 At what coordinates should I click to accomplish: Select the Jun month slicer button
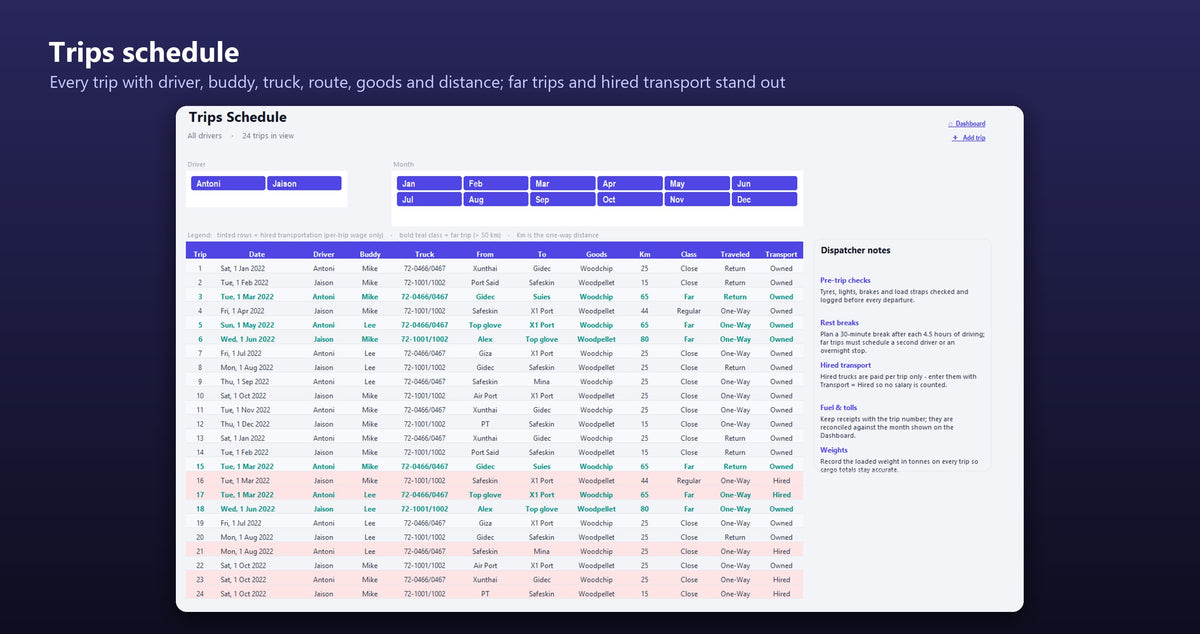pos(764,184)
